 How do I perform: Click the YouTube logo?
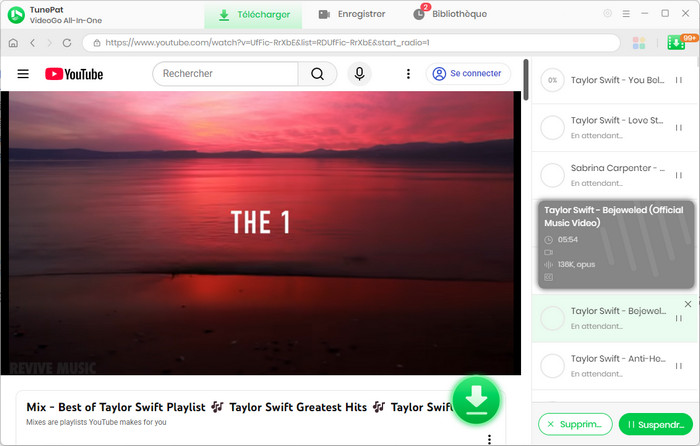[x=74, y=74]
